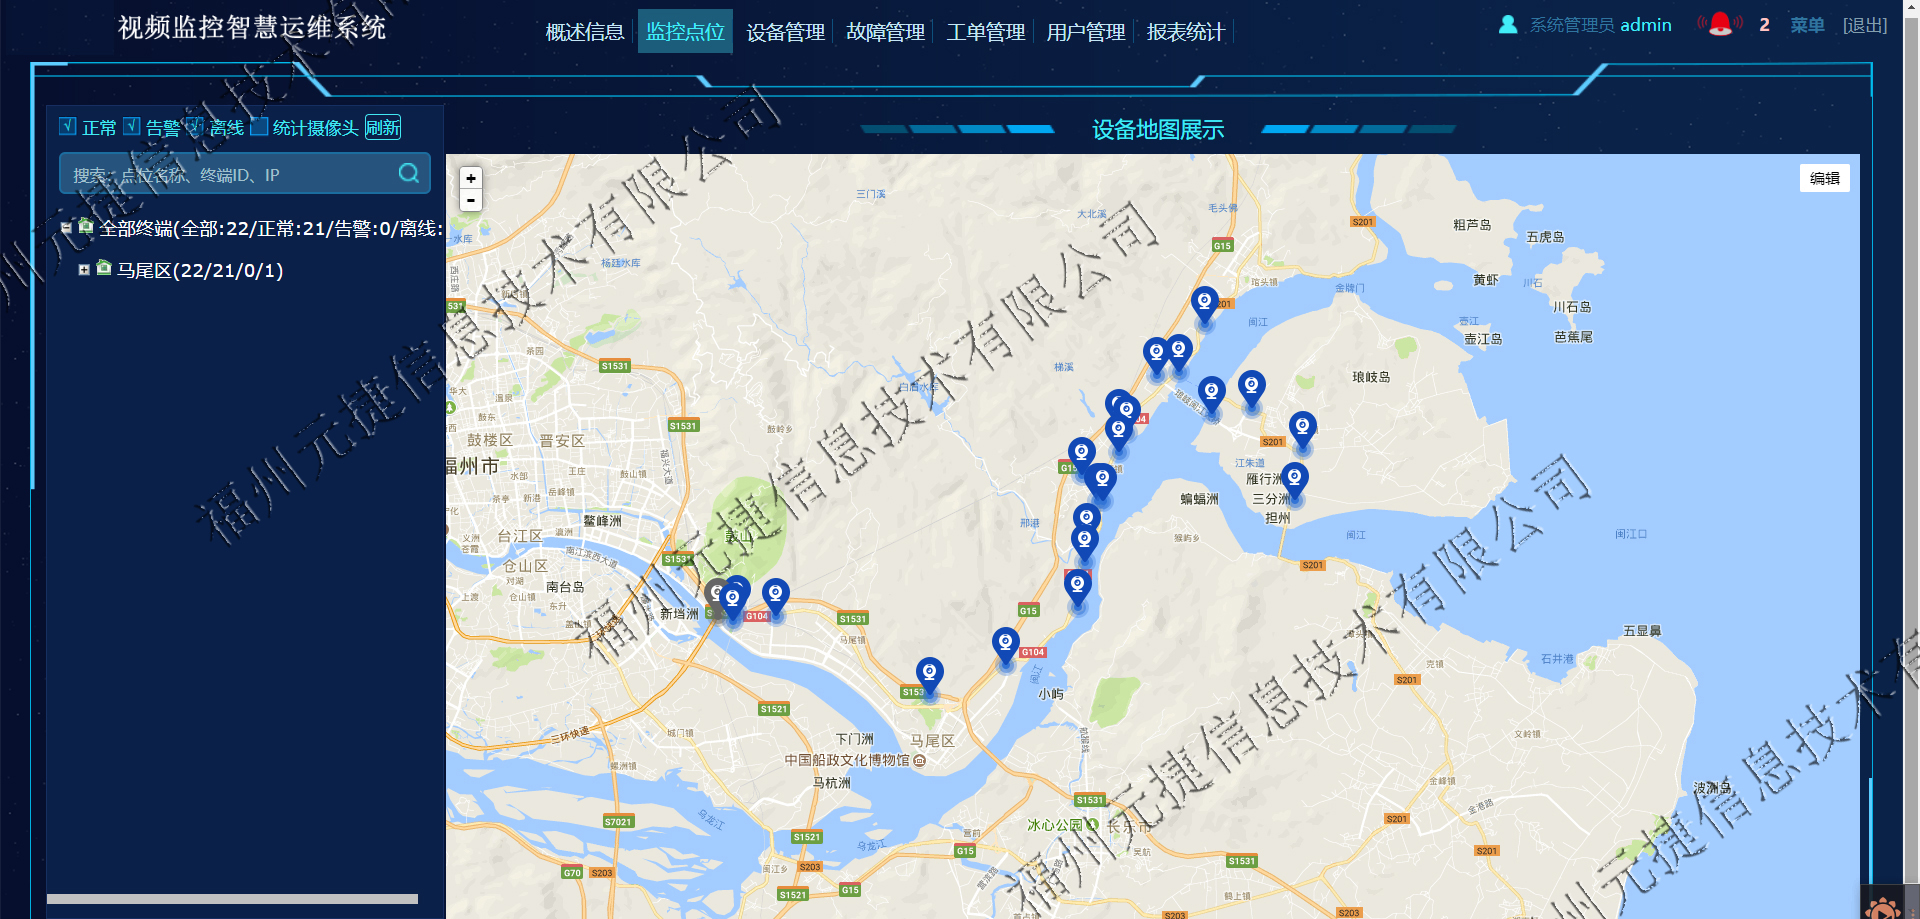Collapse the 全部终端 tree node
The height and width of the screenshot is (919, 1920).
pos(66,228)
